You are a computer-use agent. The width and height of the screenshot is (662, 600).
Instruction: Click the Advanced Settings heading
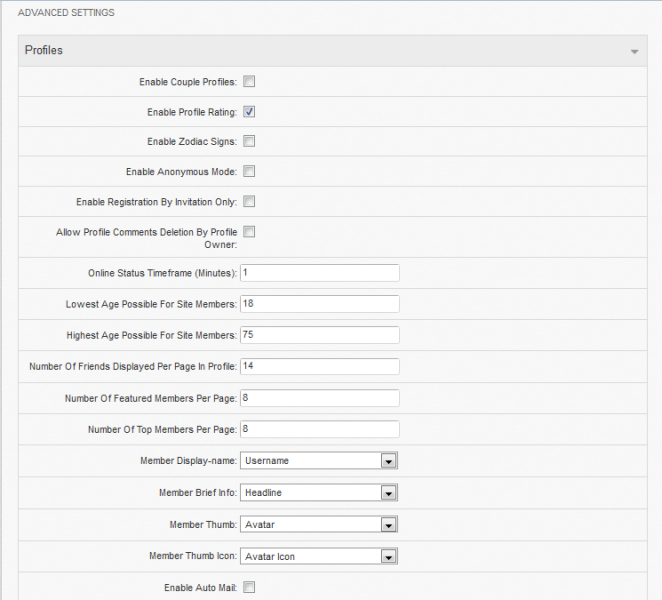click(x=66, y=13)
